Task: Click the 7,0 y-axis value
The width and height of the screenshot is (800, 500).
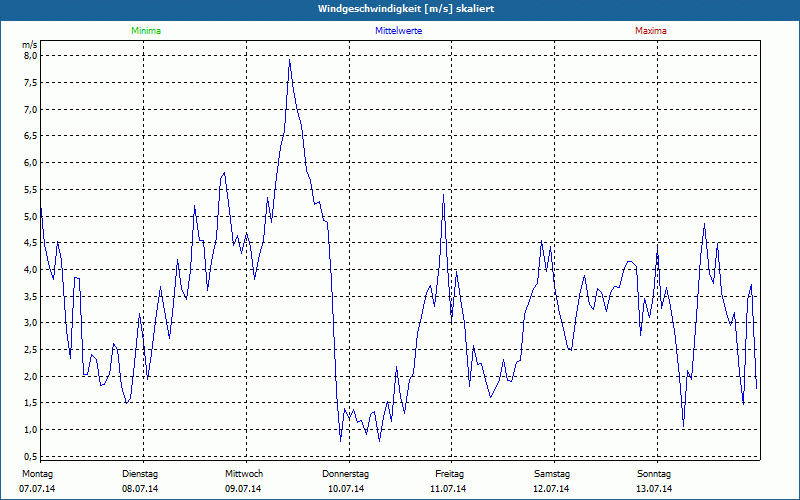Action: (x=31, y=109)
